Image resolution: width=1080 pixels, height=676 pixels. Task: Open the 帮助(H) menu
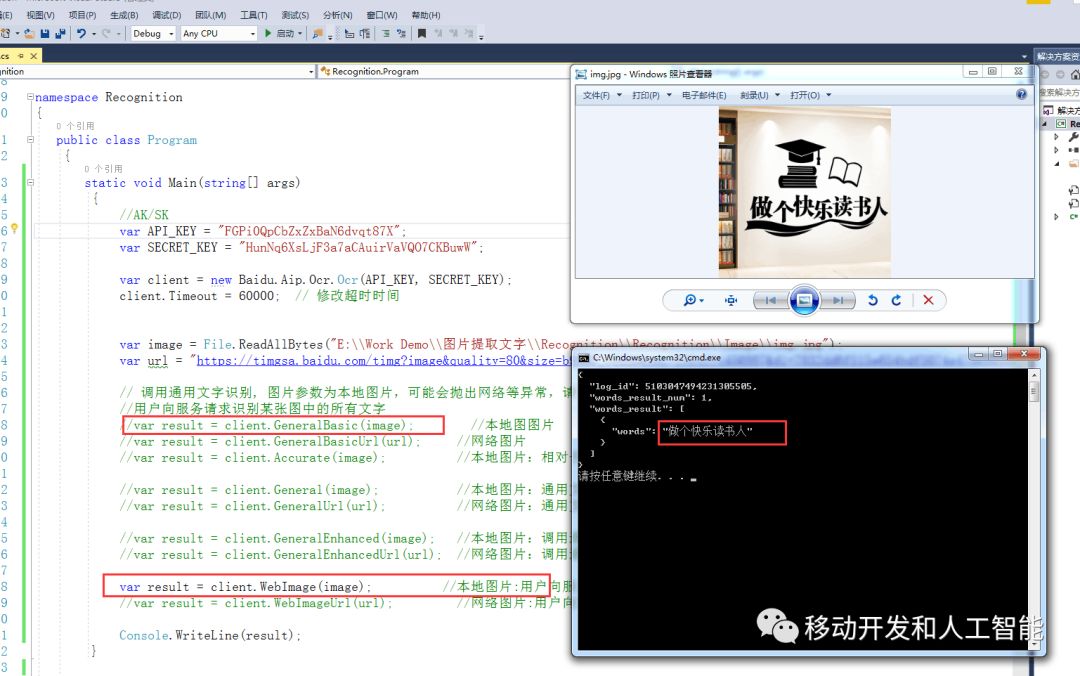426,14
